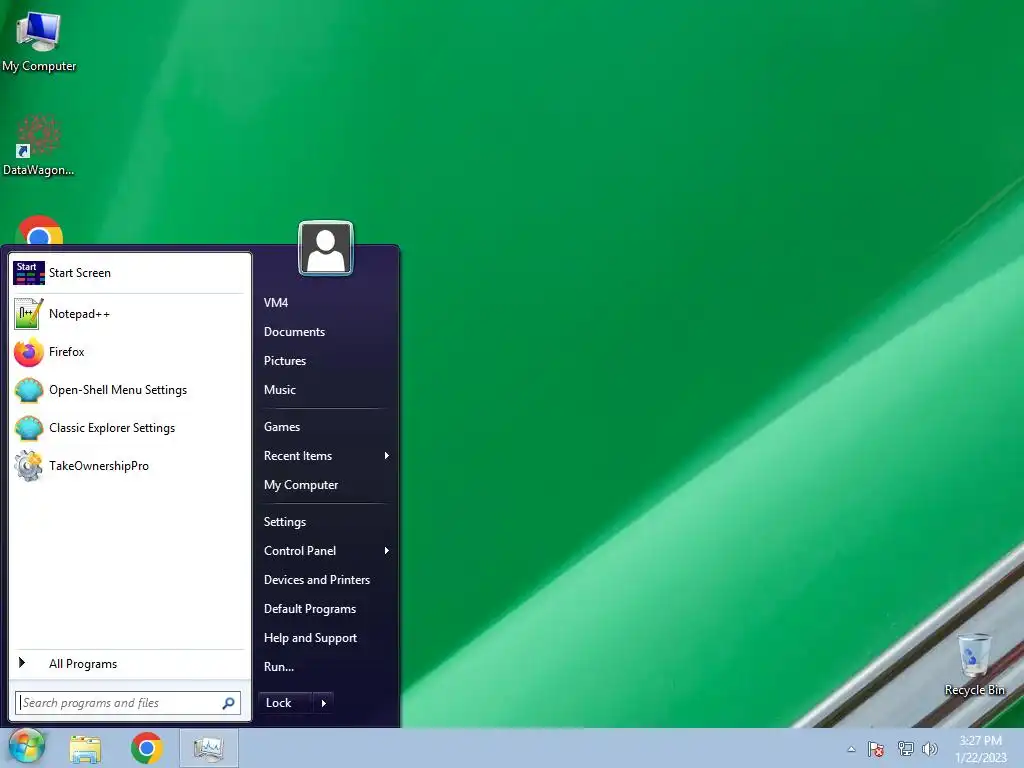Click the Control Panel label
Viewport: 1024px width, 768px height.
300,551
